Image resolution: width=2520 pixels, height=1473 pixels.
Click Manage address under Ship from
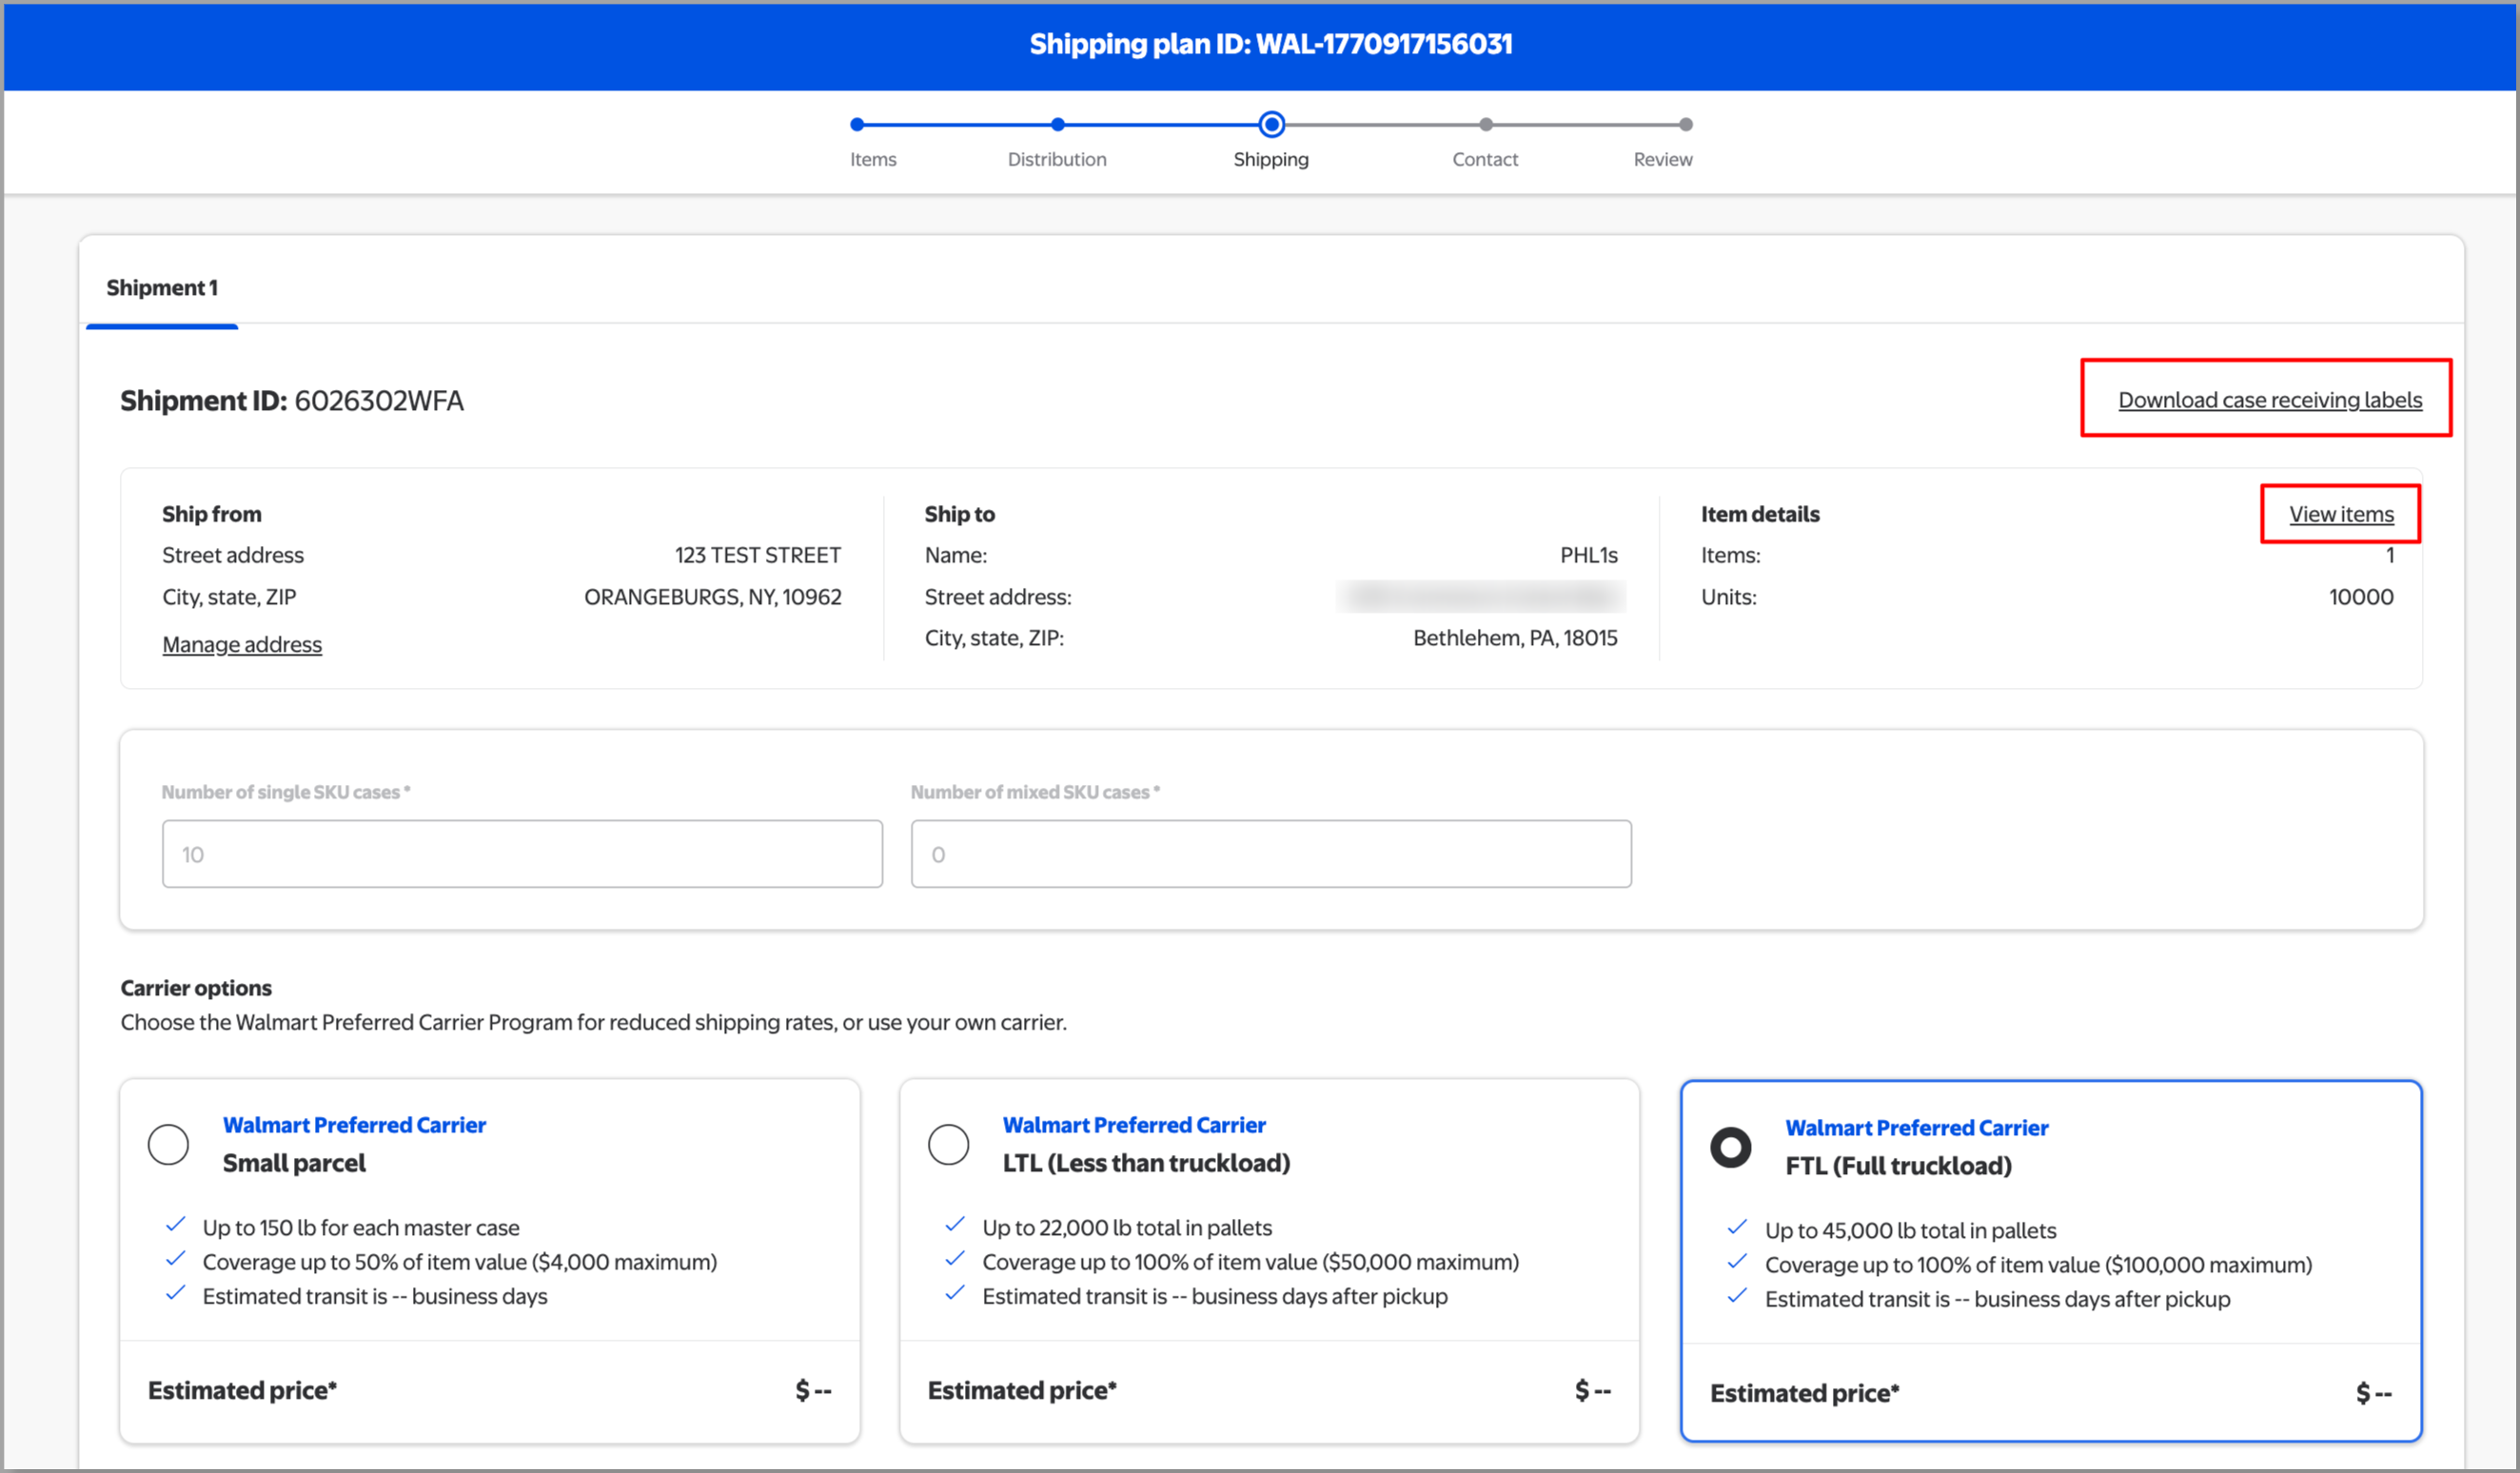tap(242, 645)
